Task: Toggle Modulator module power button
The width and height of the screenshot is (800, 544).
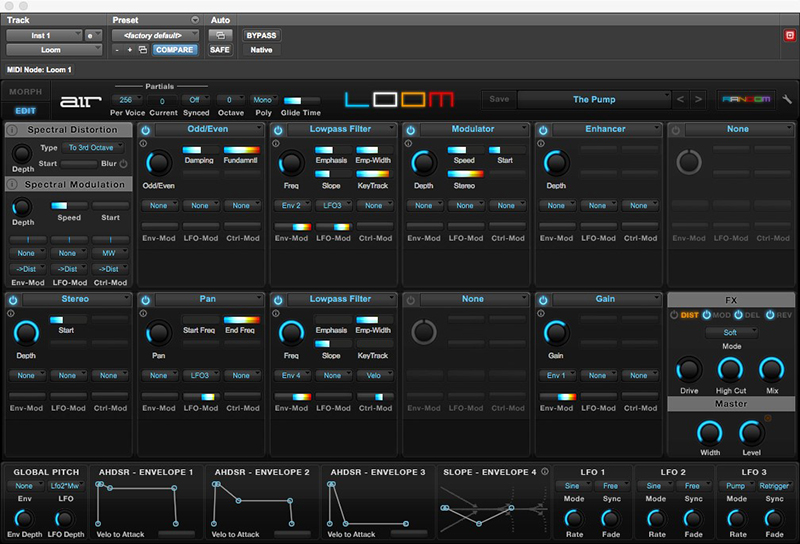Action: [411, 130]
